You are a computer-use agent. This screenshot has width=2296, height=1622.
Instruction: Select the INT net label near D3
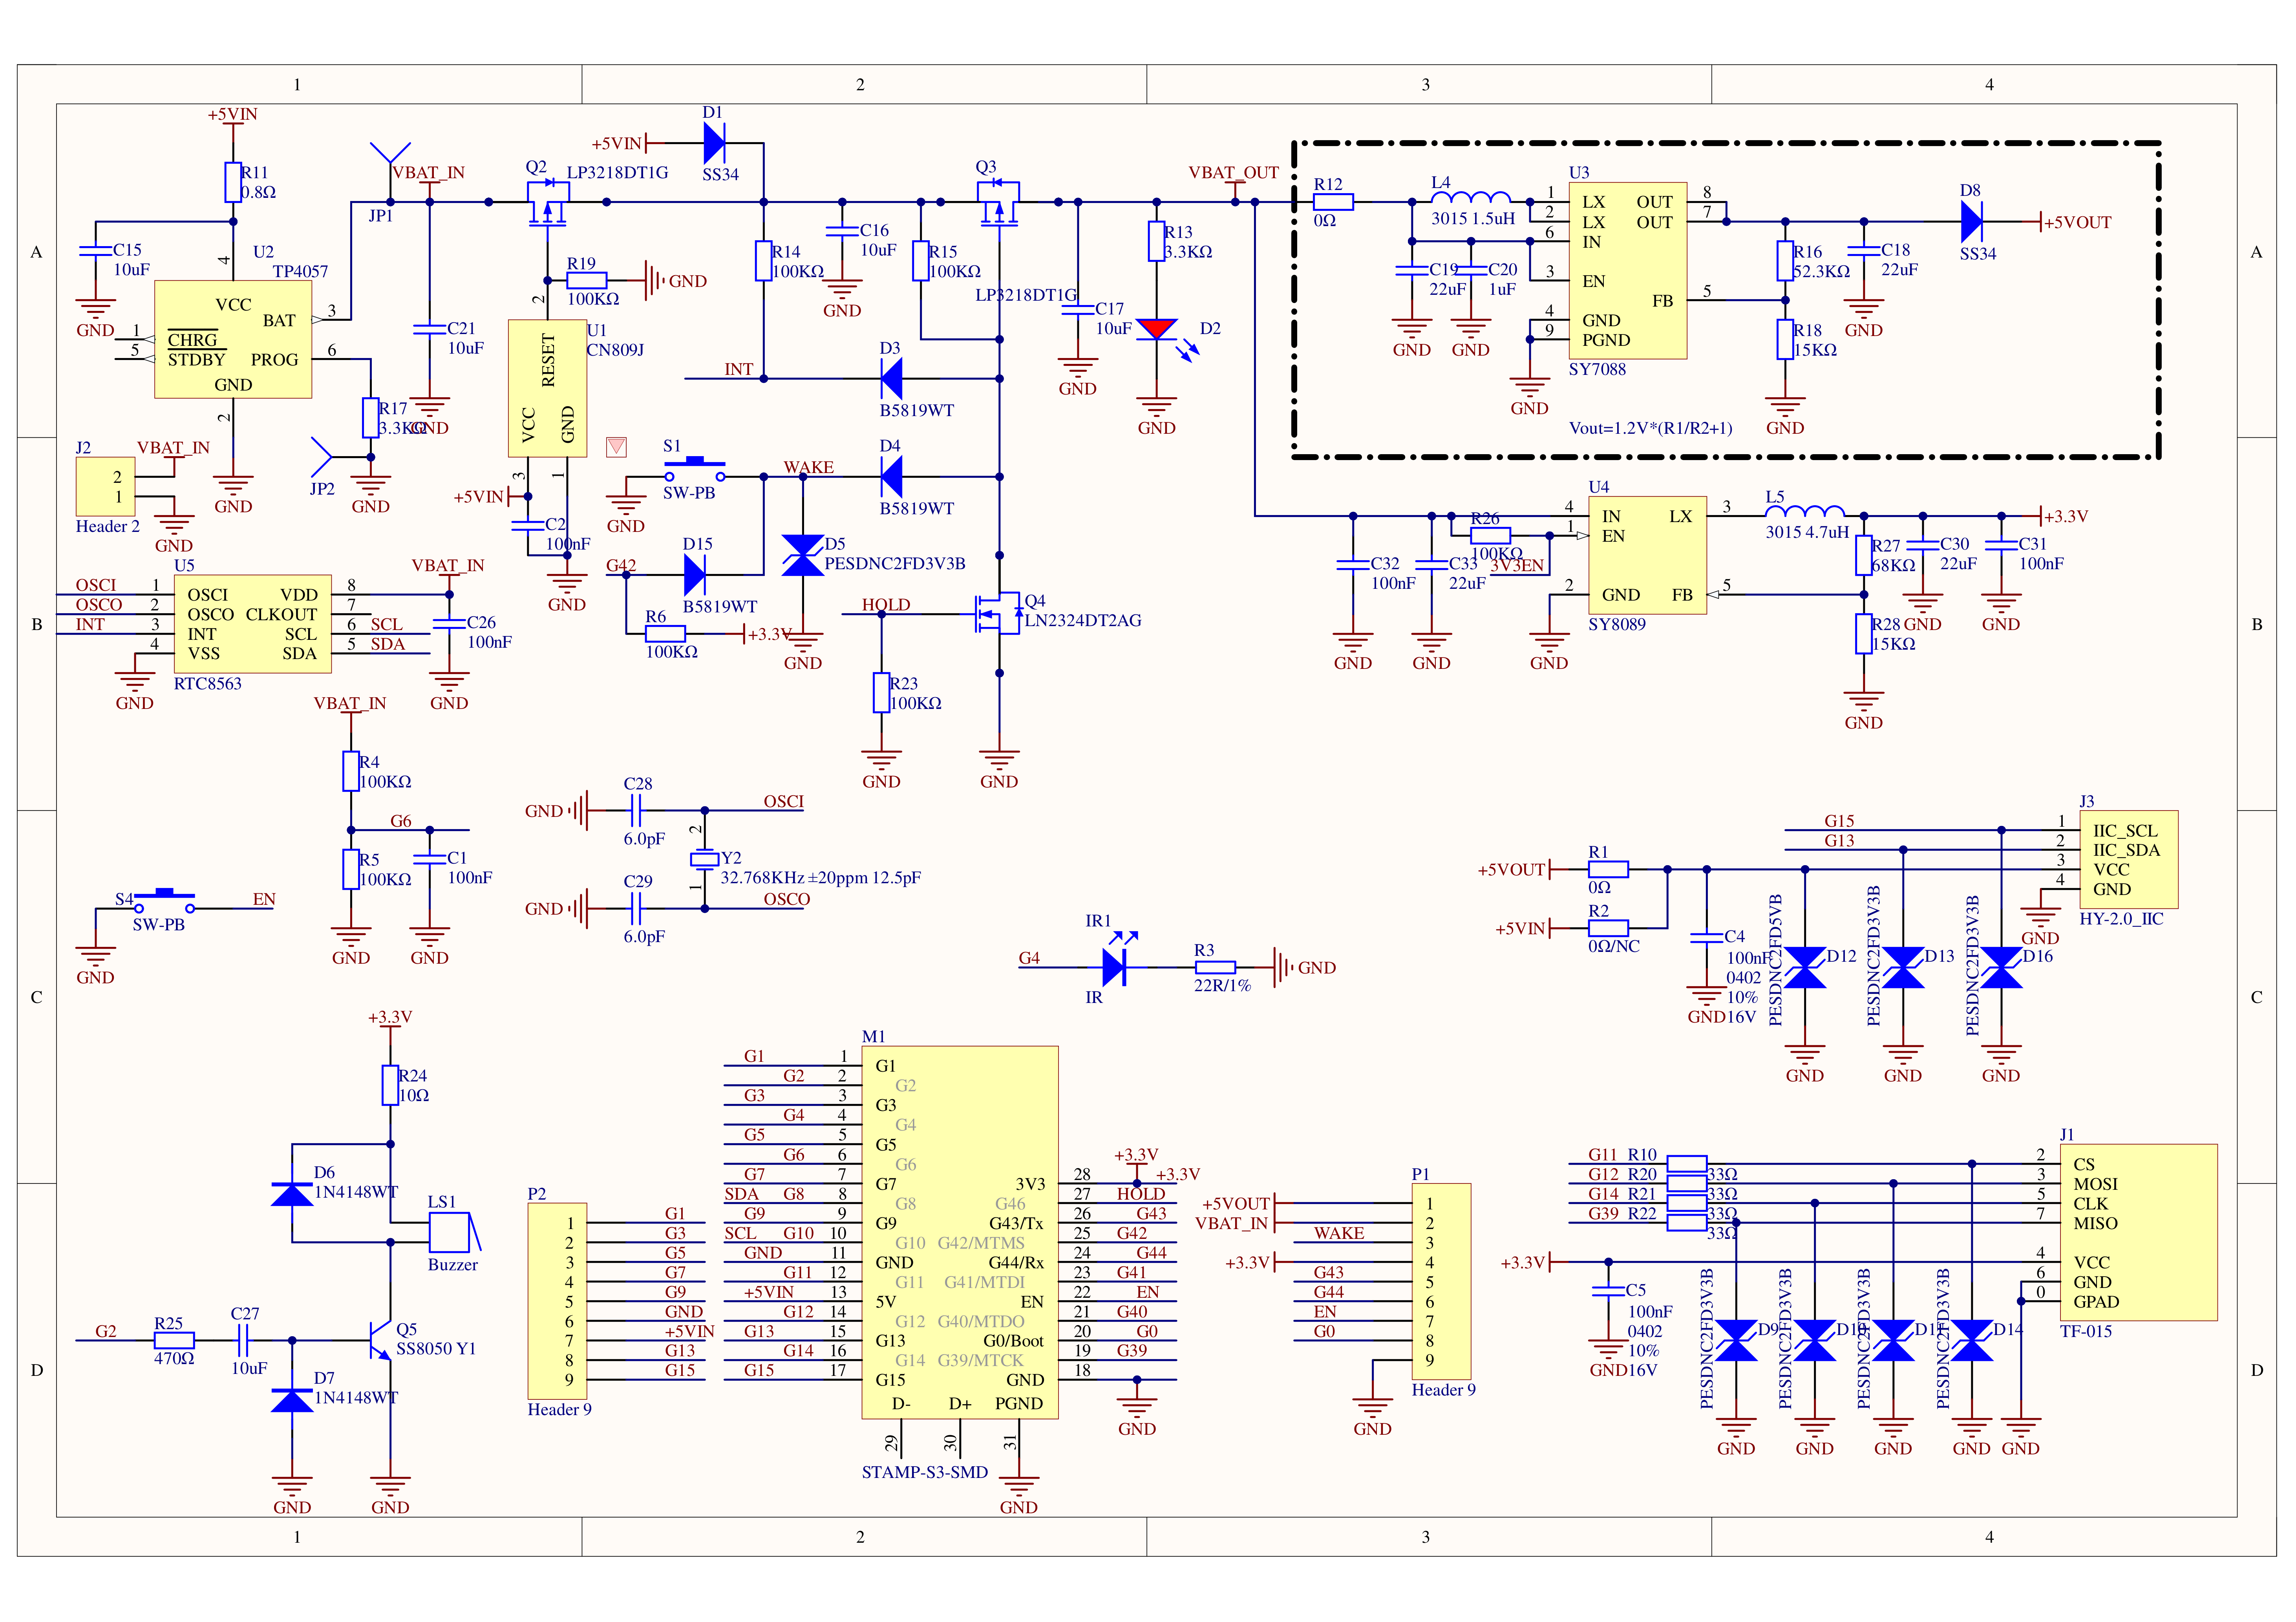pyautogui.click(x=738, y=369)
